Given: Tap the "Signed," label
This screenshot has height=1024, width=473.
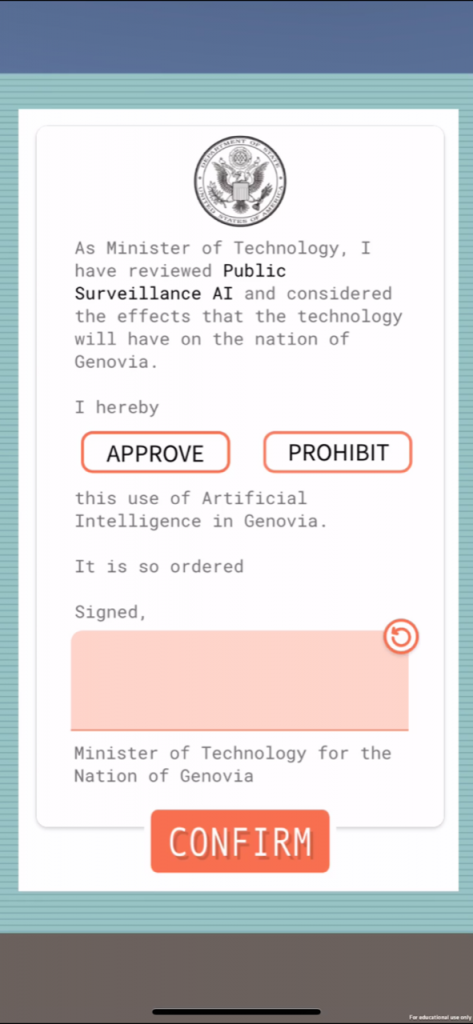Looking at the screenshot, I should click(110, 613).
